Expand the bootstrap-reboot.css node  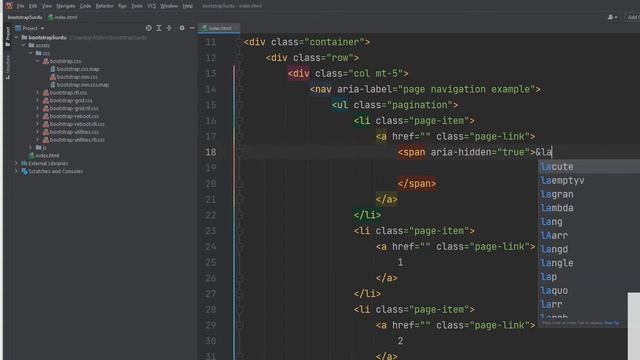38,116
